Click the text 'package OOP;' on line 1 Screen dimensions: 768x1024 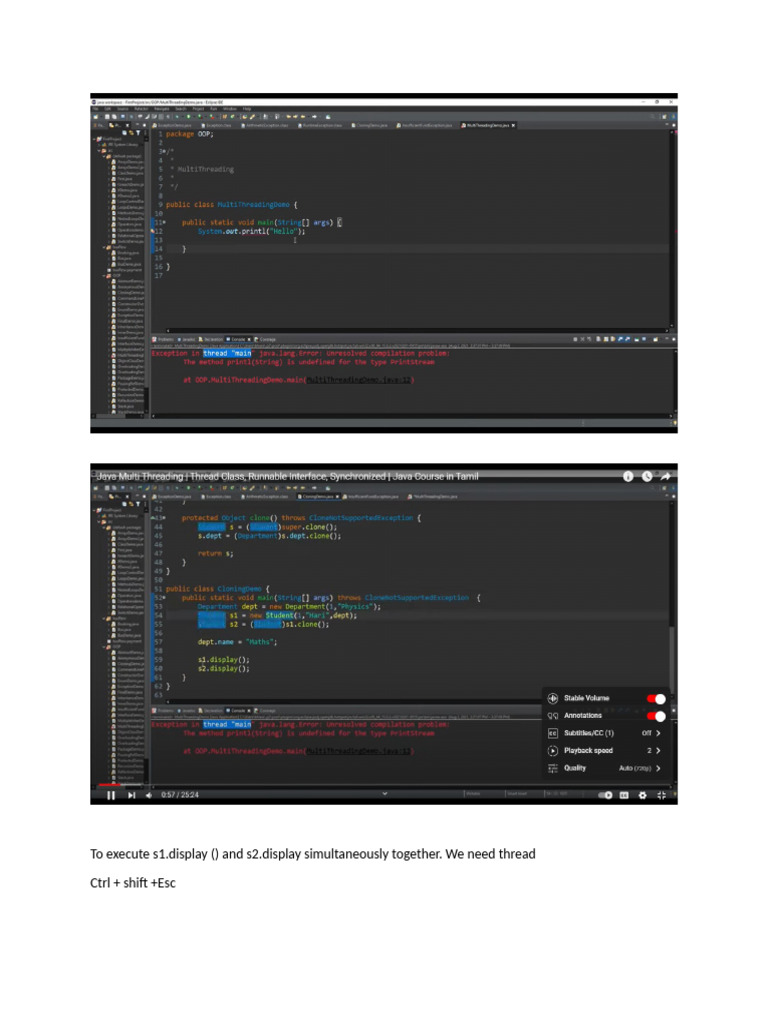189,134
